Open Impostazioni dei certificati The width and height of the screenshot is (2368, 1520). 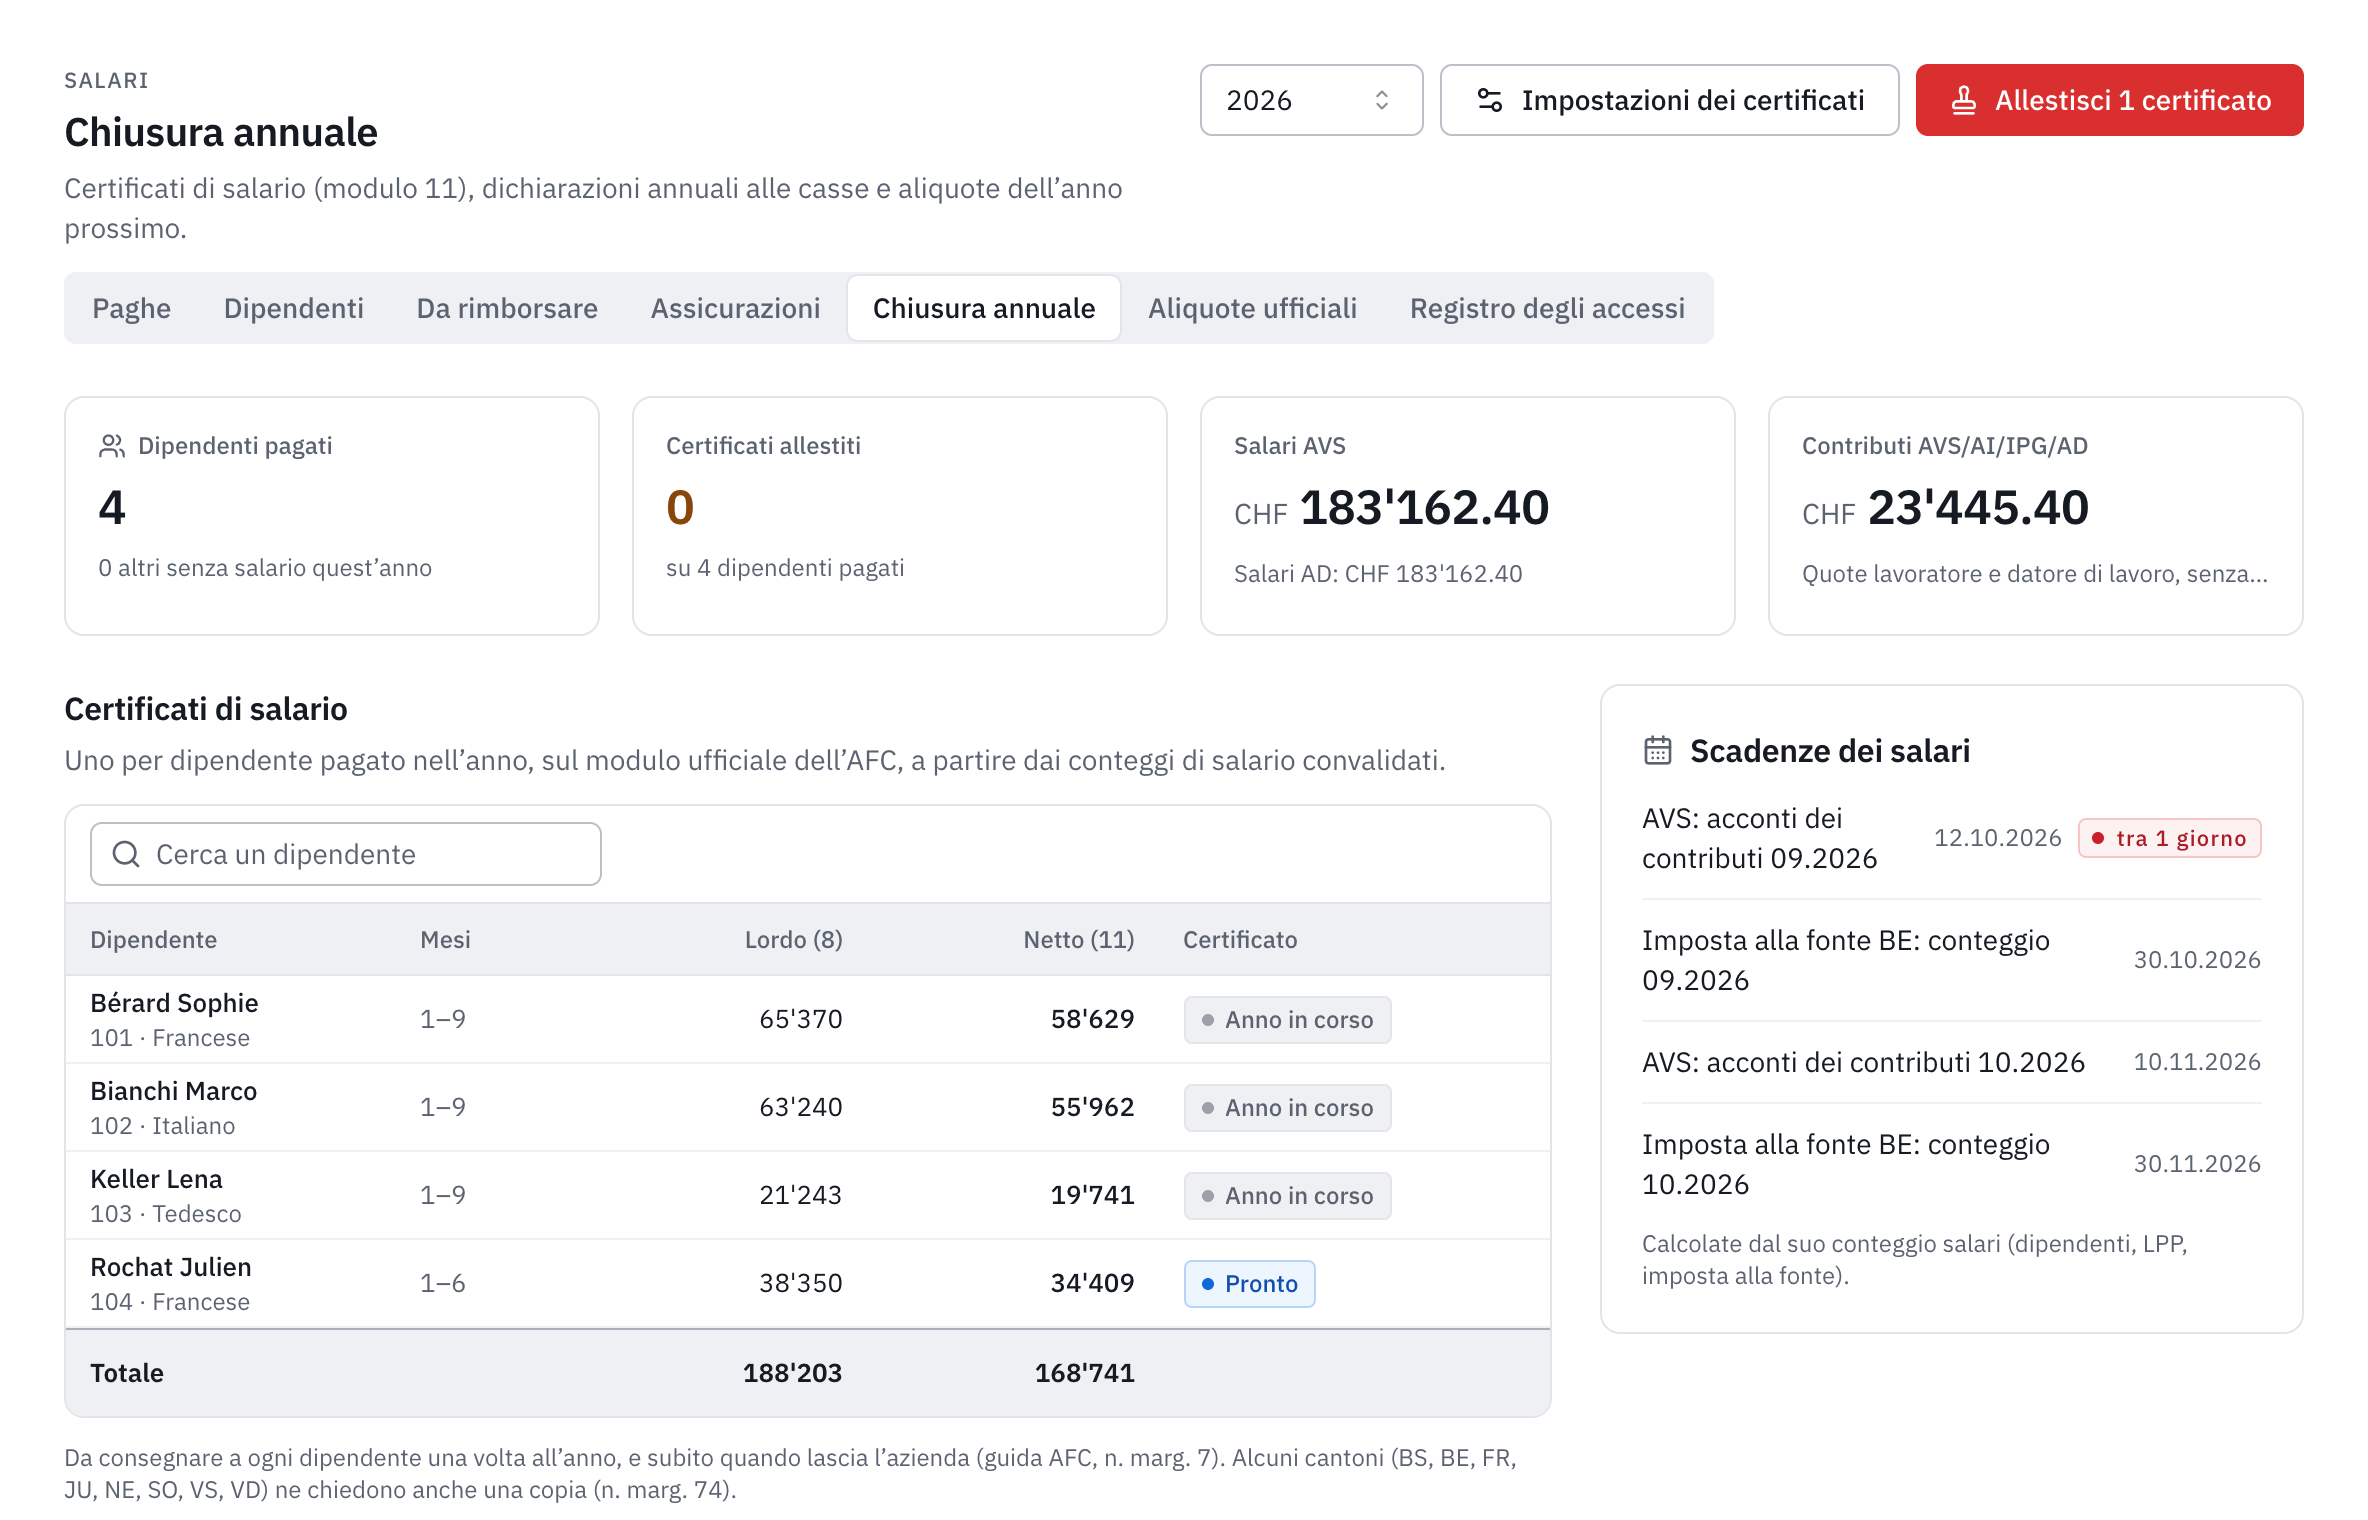[1669, 100]
